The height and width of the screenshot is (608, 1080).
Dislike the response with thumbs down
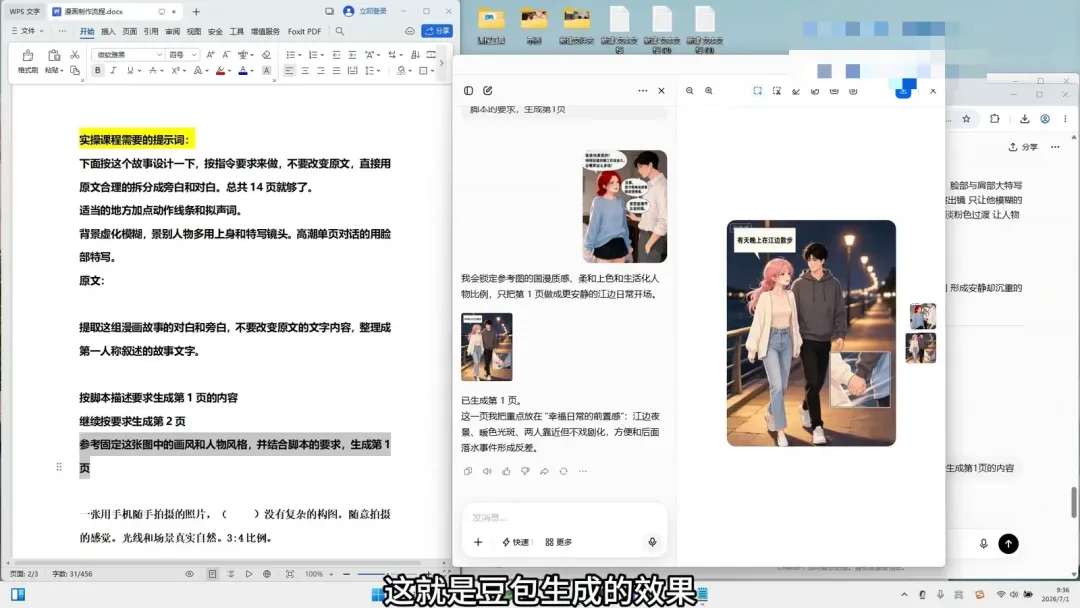click(x=526, y=471)
